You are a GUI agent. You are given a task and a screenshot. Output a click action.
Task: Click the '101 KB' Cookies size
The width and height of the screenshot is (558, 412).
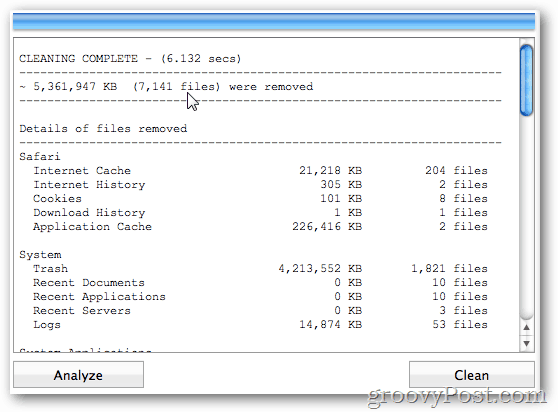pos(341,198)
